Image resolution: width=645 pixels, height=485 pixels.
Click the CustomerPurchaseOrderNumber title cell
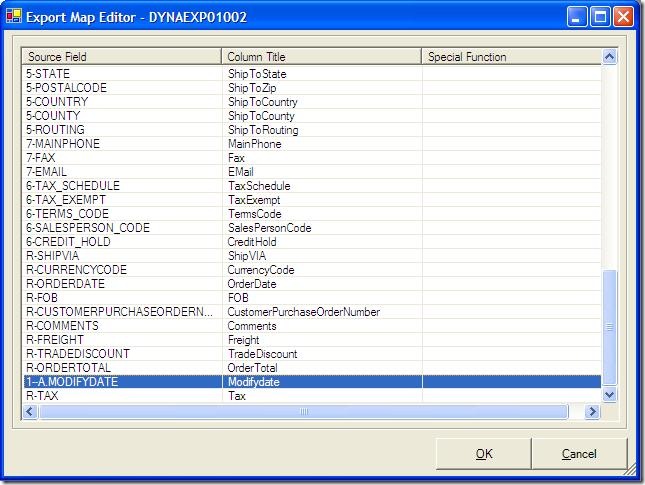pos(322,311)
